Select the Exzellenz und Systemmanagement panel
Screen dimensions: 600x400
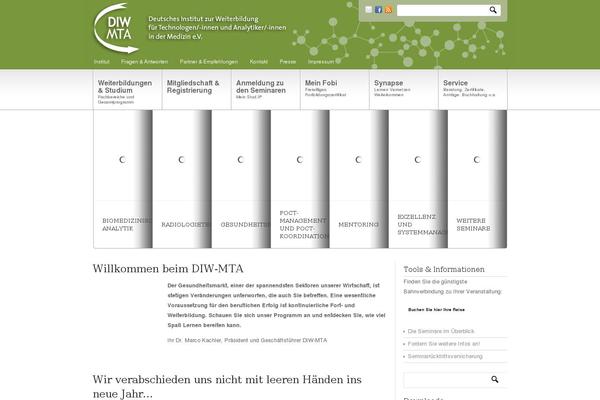tap(418, 179)
